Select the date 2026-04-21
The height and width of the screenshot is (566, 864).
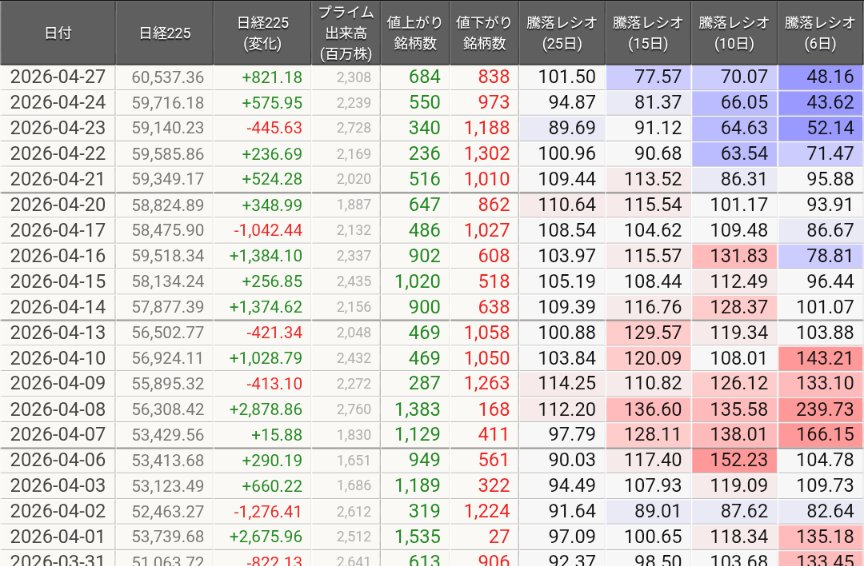pyautogui.click(x=58, y=179)
